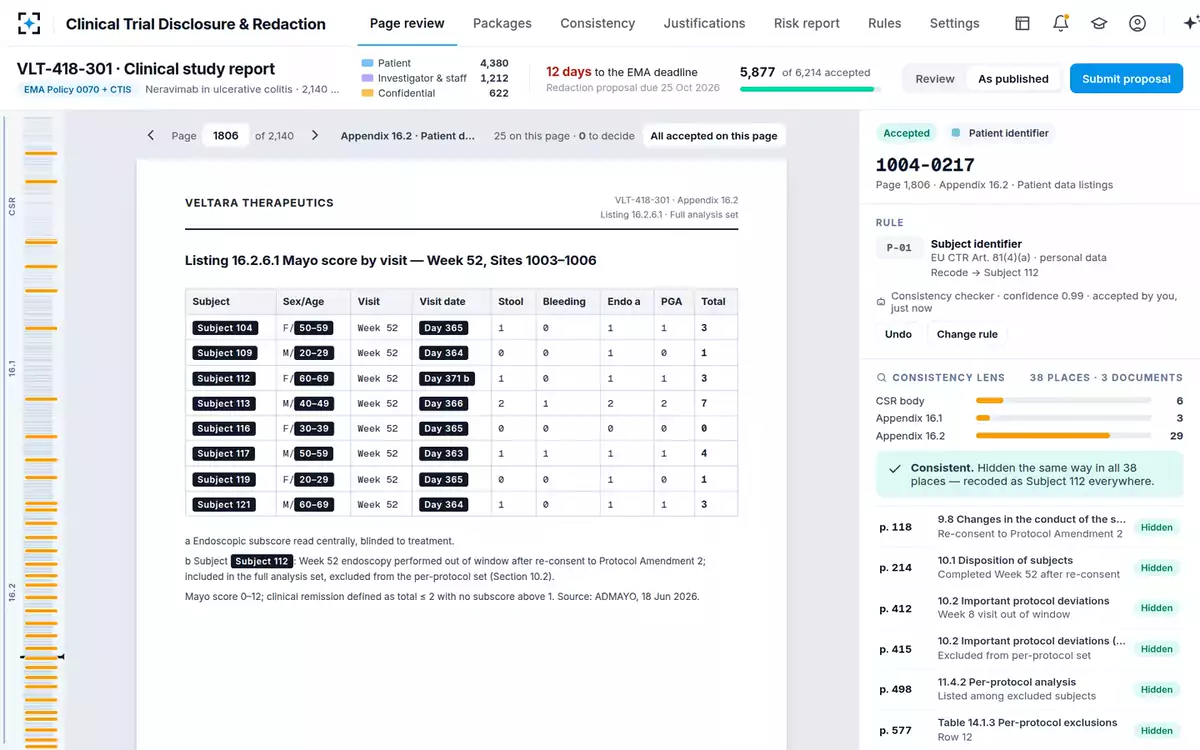Open notifications bell

[1061, 23]
